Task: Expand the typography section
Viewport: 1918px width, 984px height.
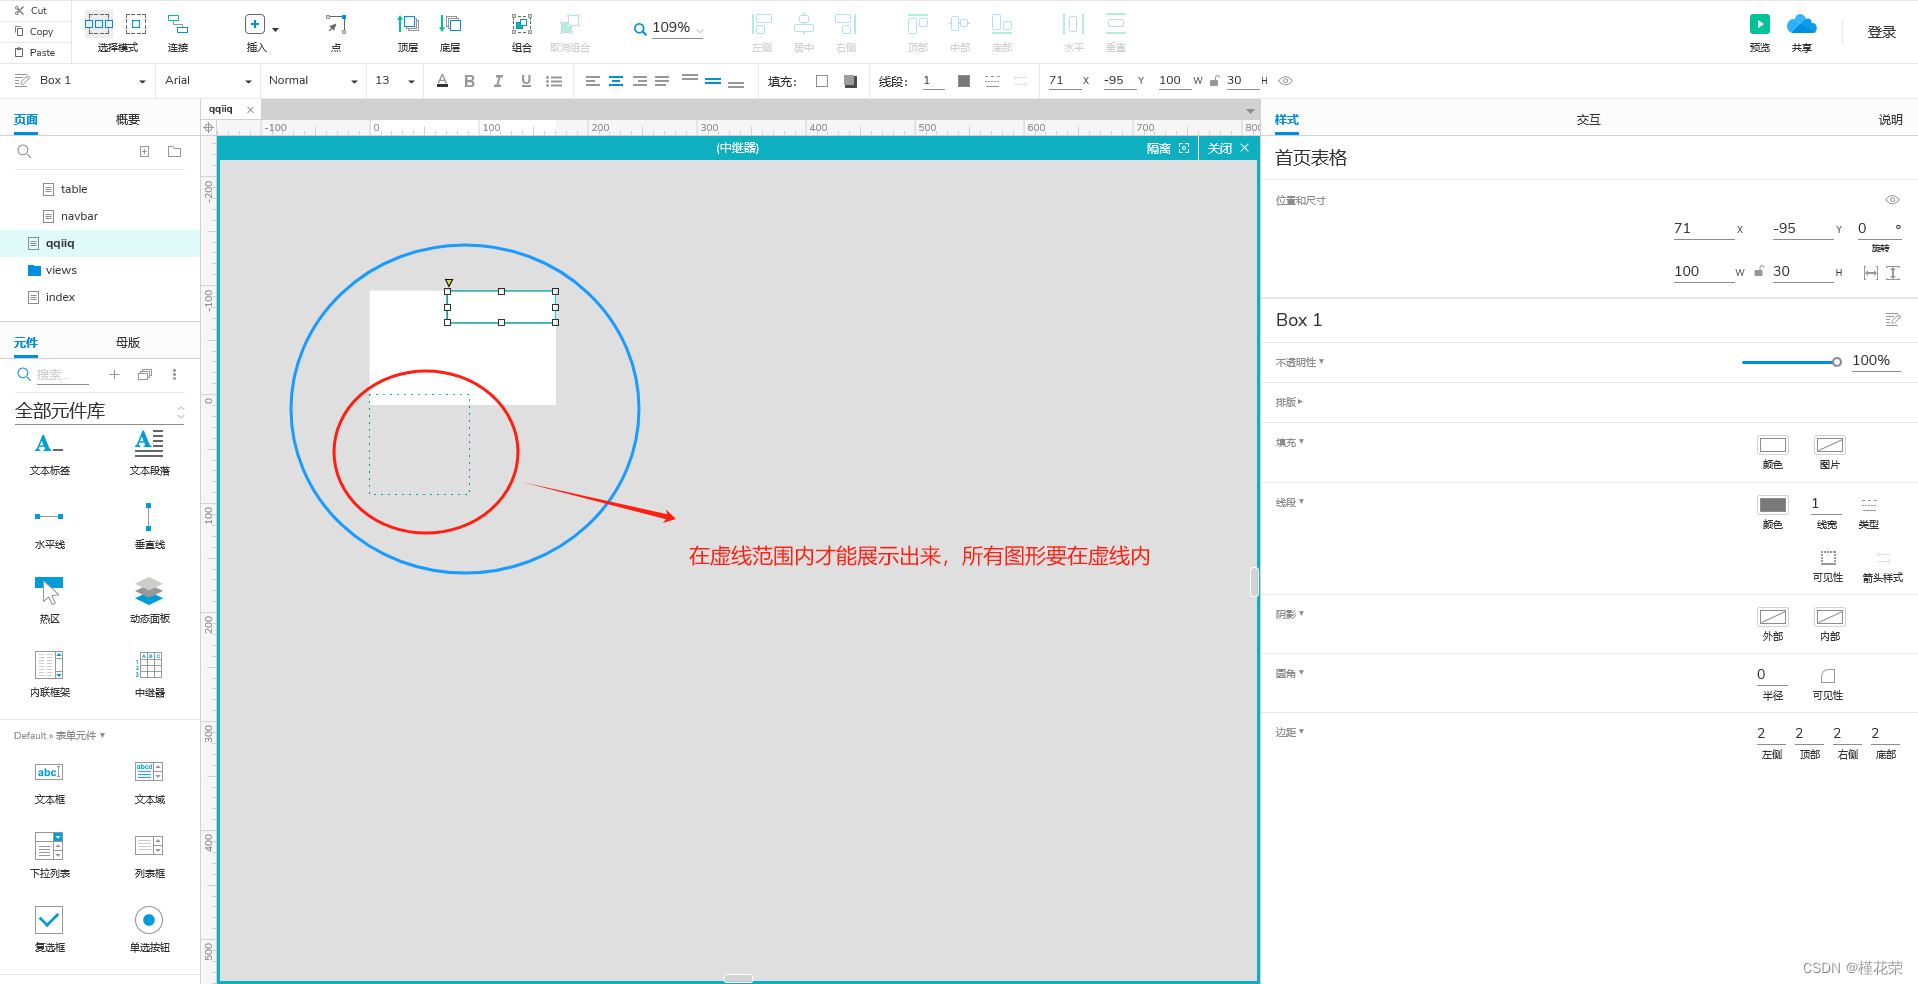Action: click(x=1289, y=402)
